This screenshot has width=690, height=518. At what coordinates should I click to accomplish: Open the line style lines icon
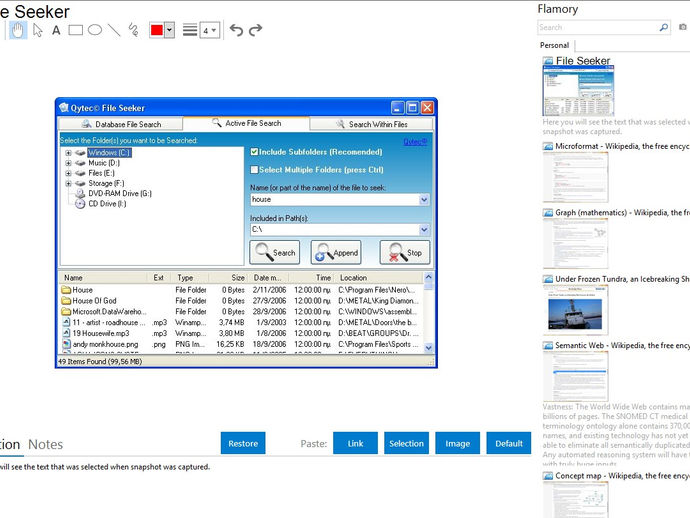tap(190, 30)
